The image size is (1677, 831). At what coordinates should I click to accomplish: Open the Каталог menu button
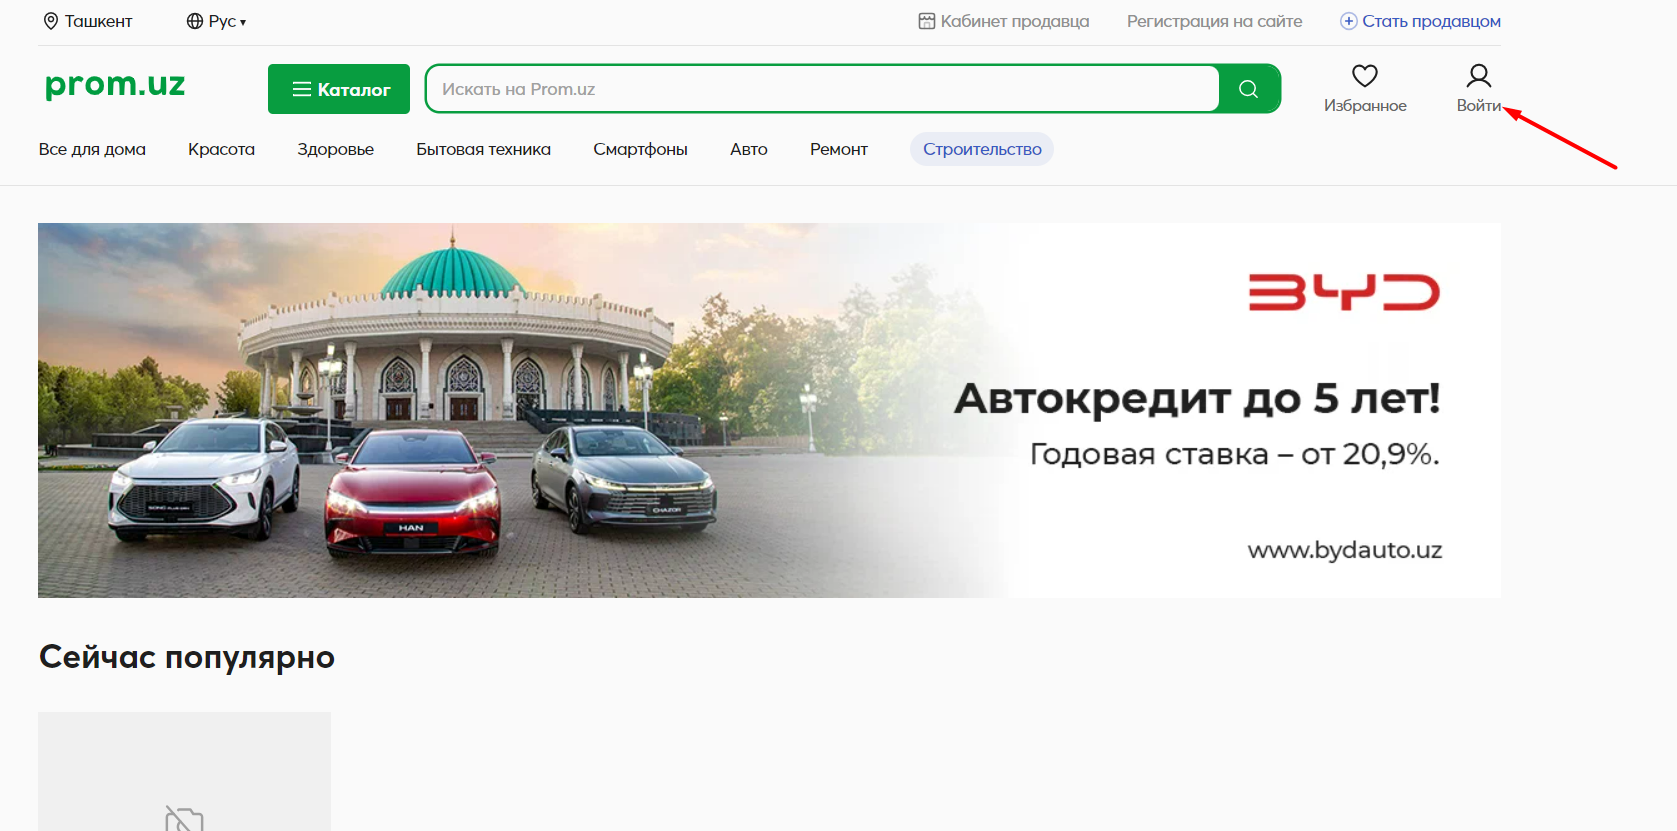[339, 89]
